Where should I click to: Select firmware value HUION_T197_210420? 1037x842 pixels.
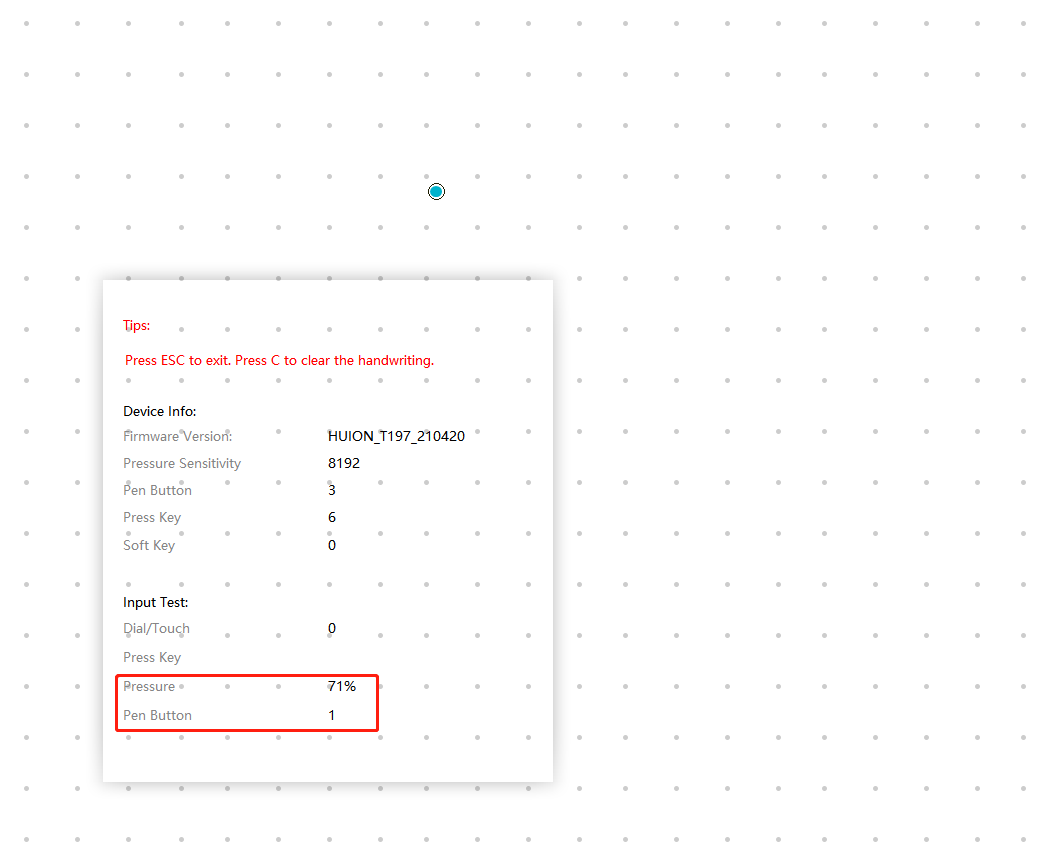click(x=396, y=437)
